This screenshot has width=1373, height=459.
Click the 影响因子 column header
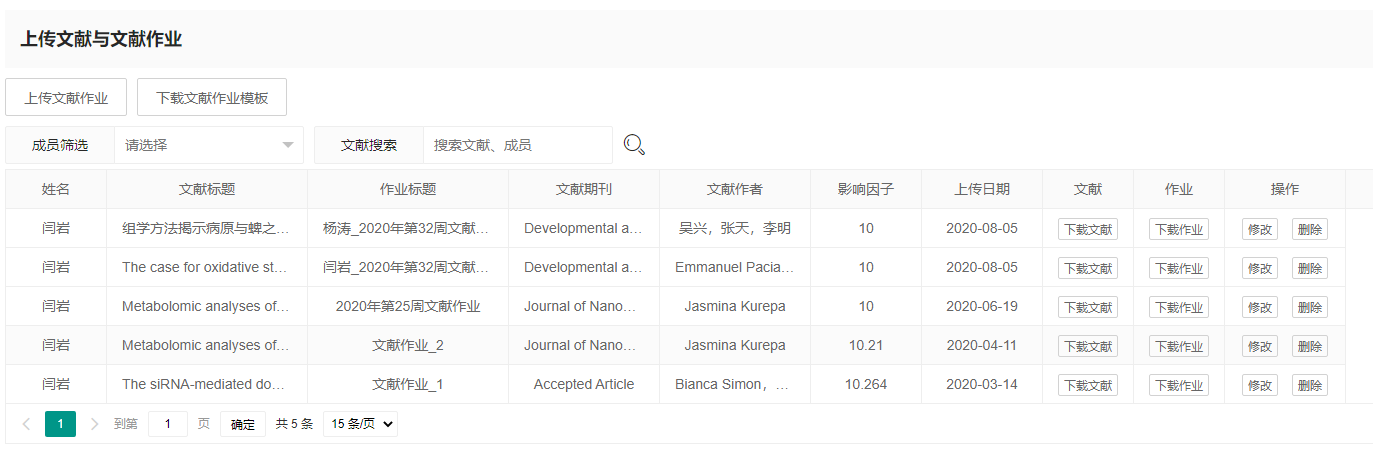[x=866, y=189]
